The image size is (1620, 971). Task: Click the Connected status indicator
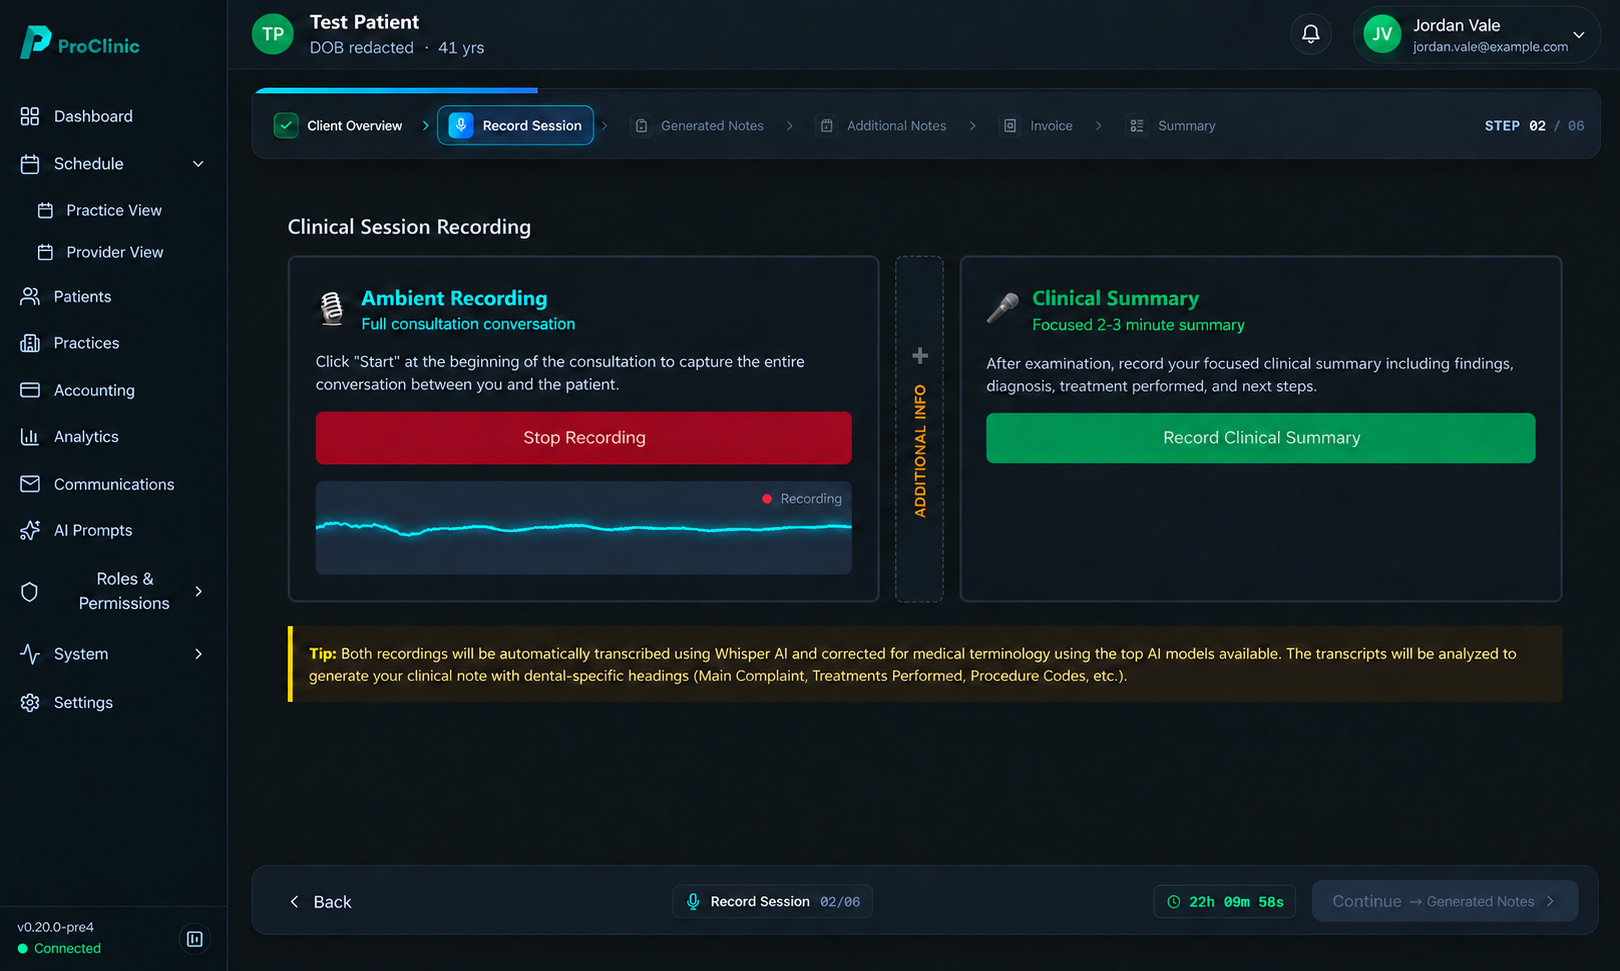tap(59, 949)
